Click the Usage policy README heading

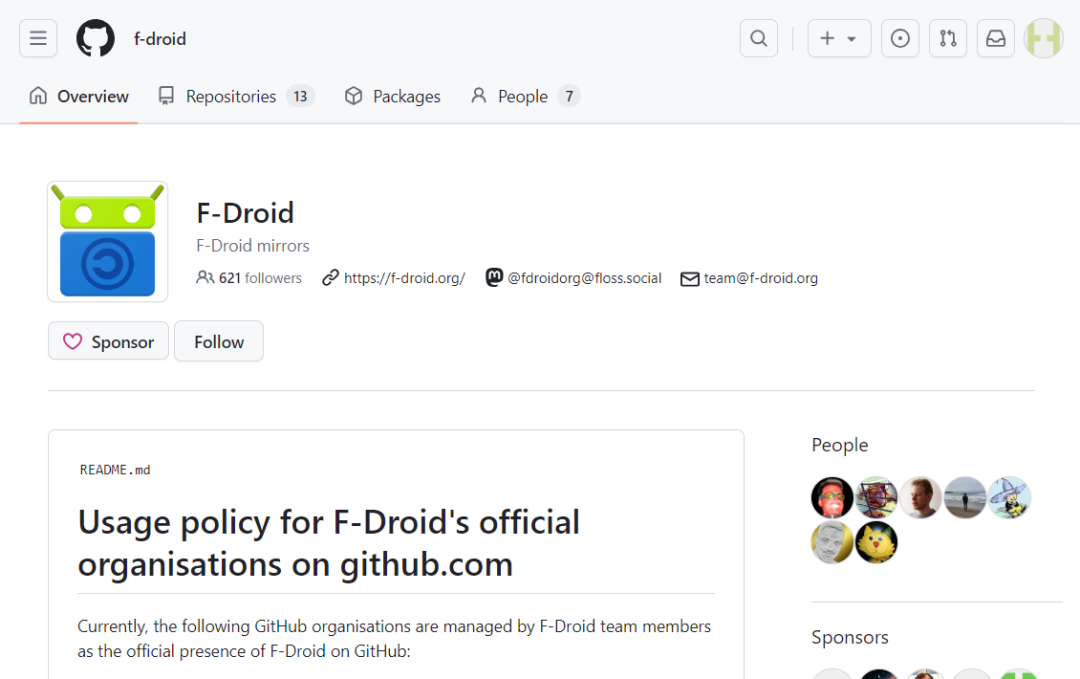pos(329,543)
